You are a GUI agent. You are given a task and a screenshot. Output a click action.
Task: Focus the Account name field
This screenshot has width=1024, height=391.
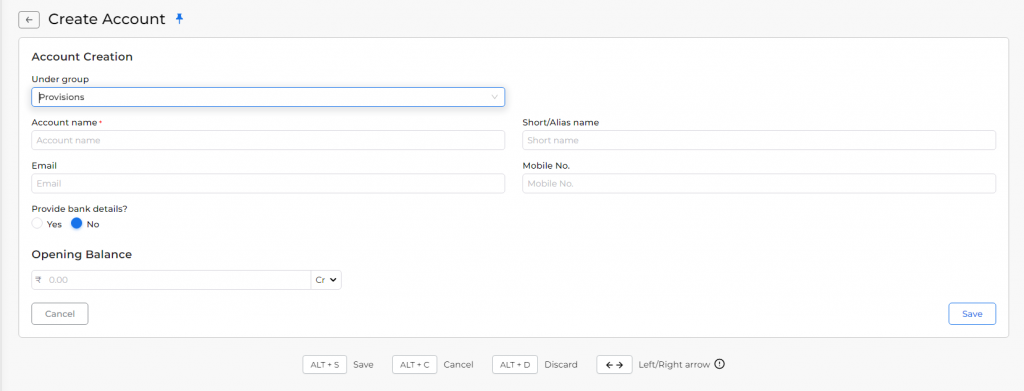coord(268,140)
